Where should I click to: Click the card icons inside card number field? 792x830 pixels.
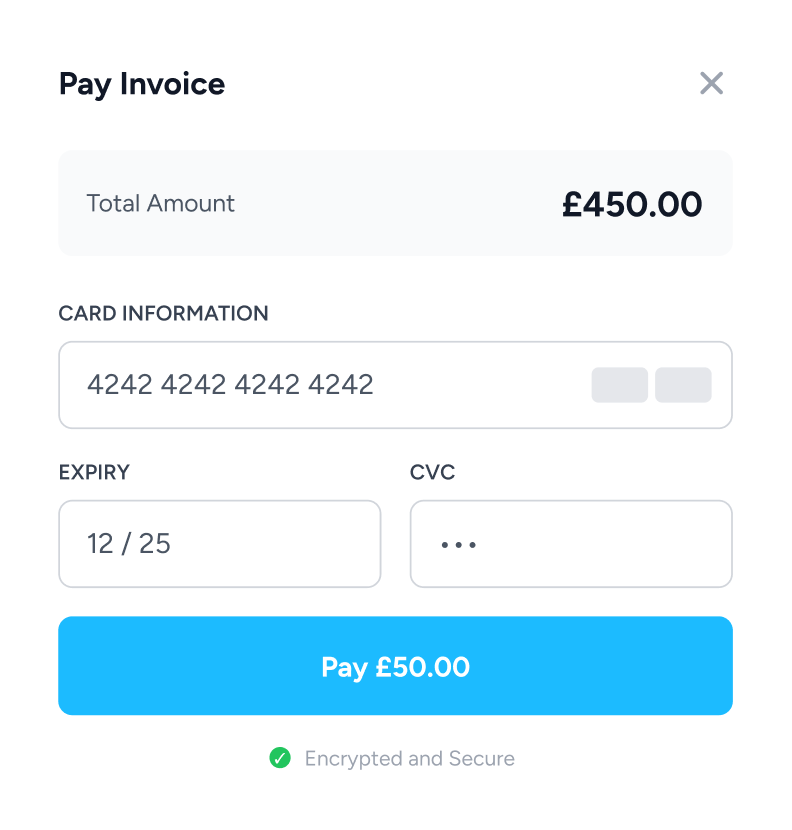[x=650, y=385]
